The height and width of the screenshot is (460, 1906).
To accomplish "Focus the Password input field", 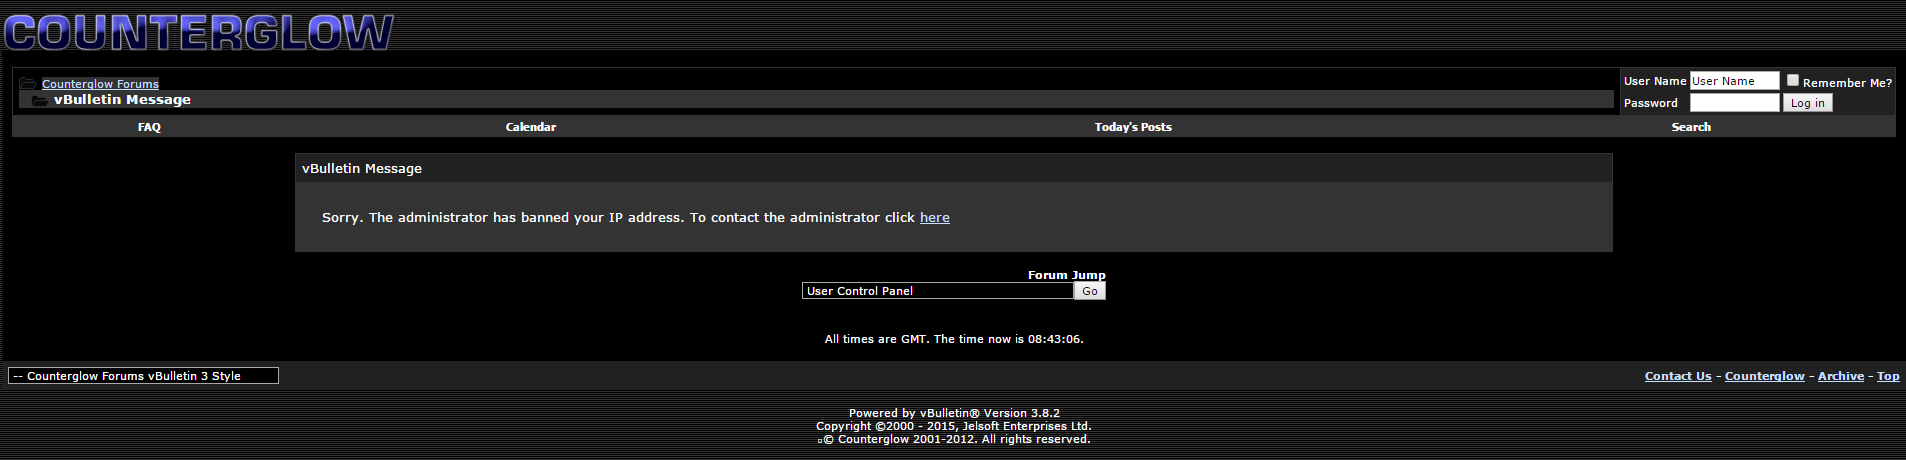I will tap(1734, 103).
